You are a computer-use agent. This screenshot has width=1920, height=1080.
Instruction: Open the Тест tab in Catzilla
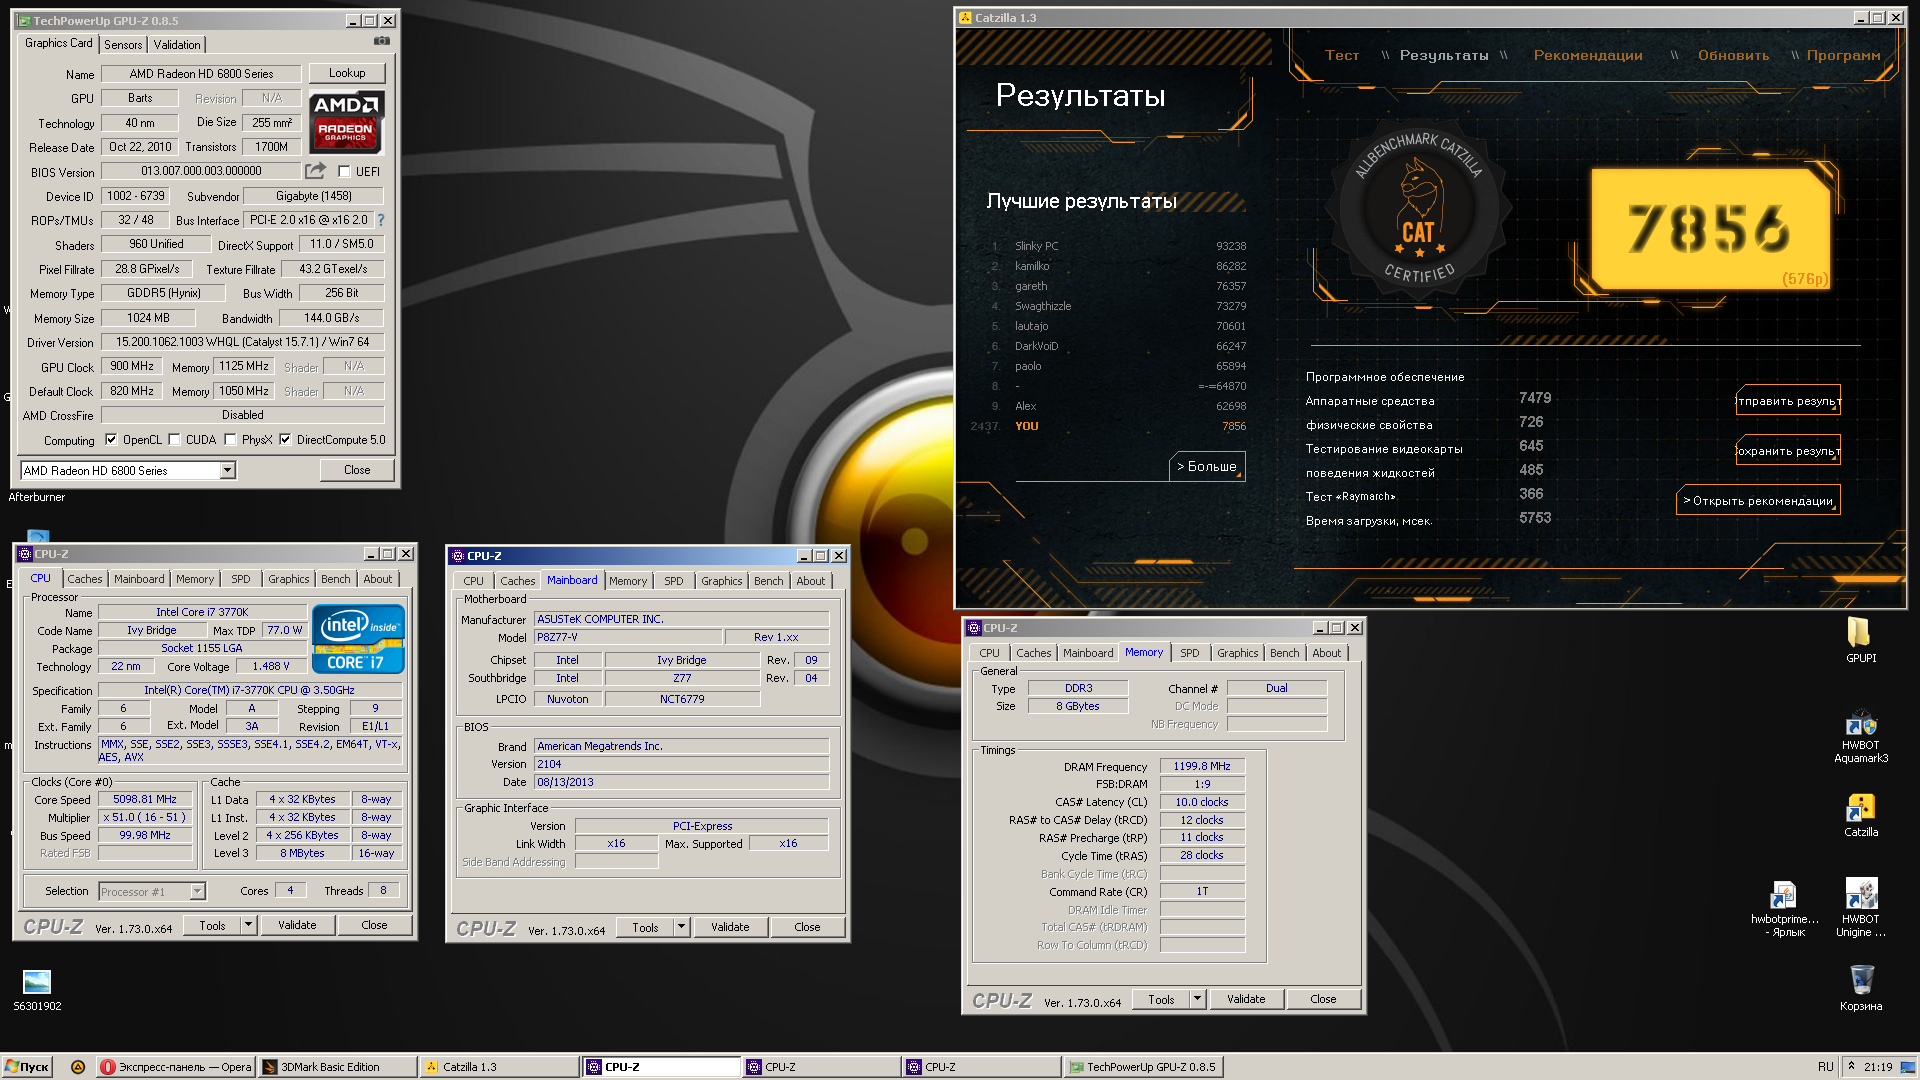click(1342, 55)
